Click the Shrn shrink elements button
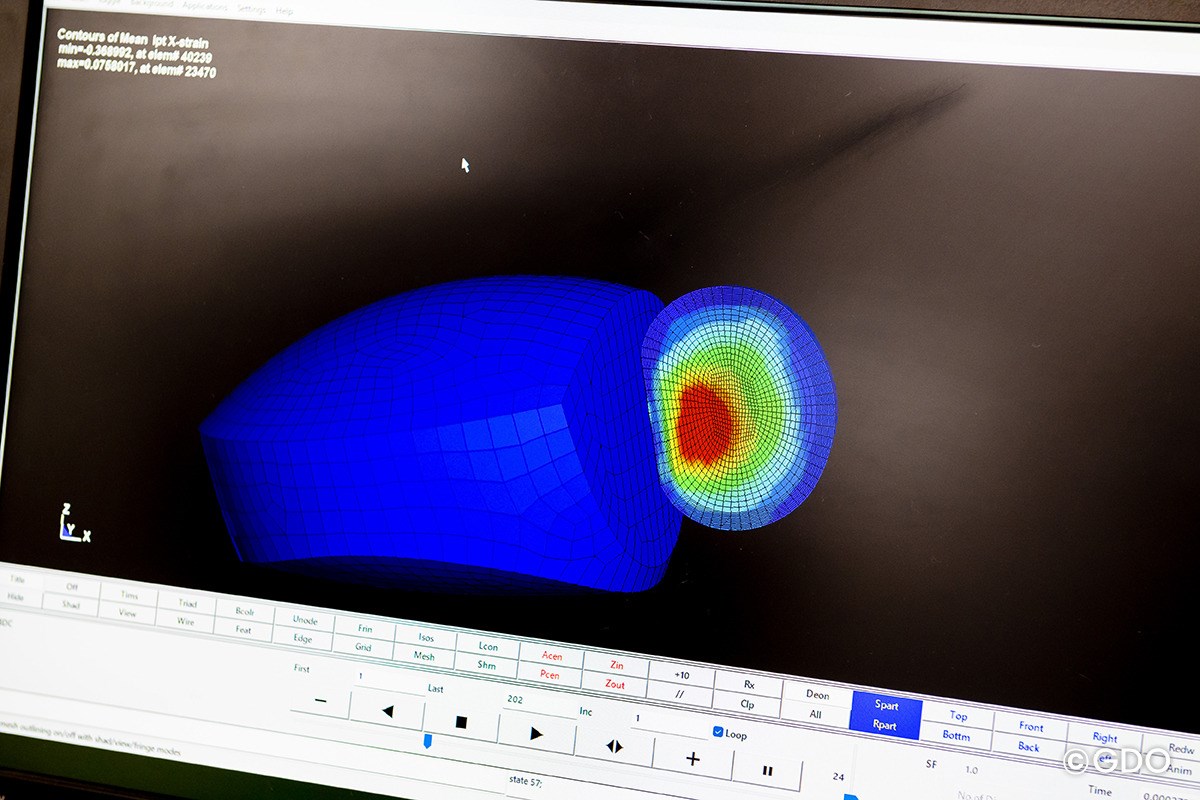The image size is (1200, 800). 487,665
